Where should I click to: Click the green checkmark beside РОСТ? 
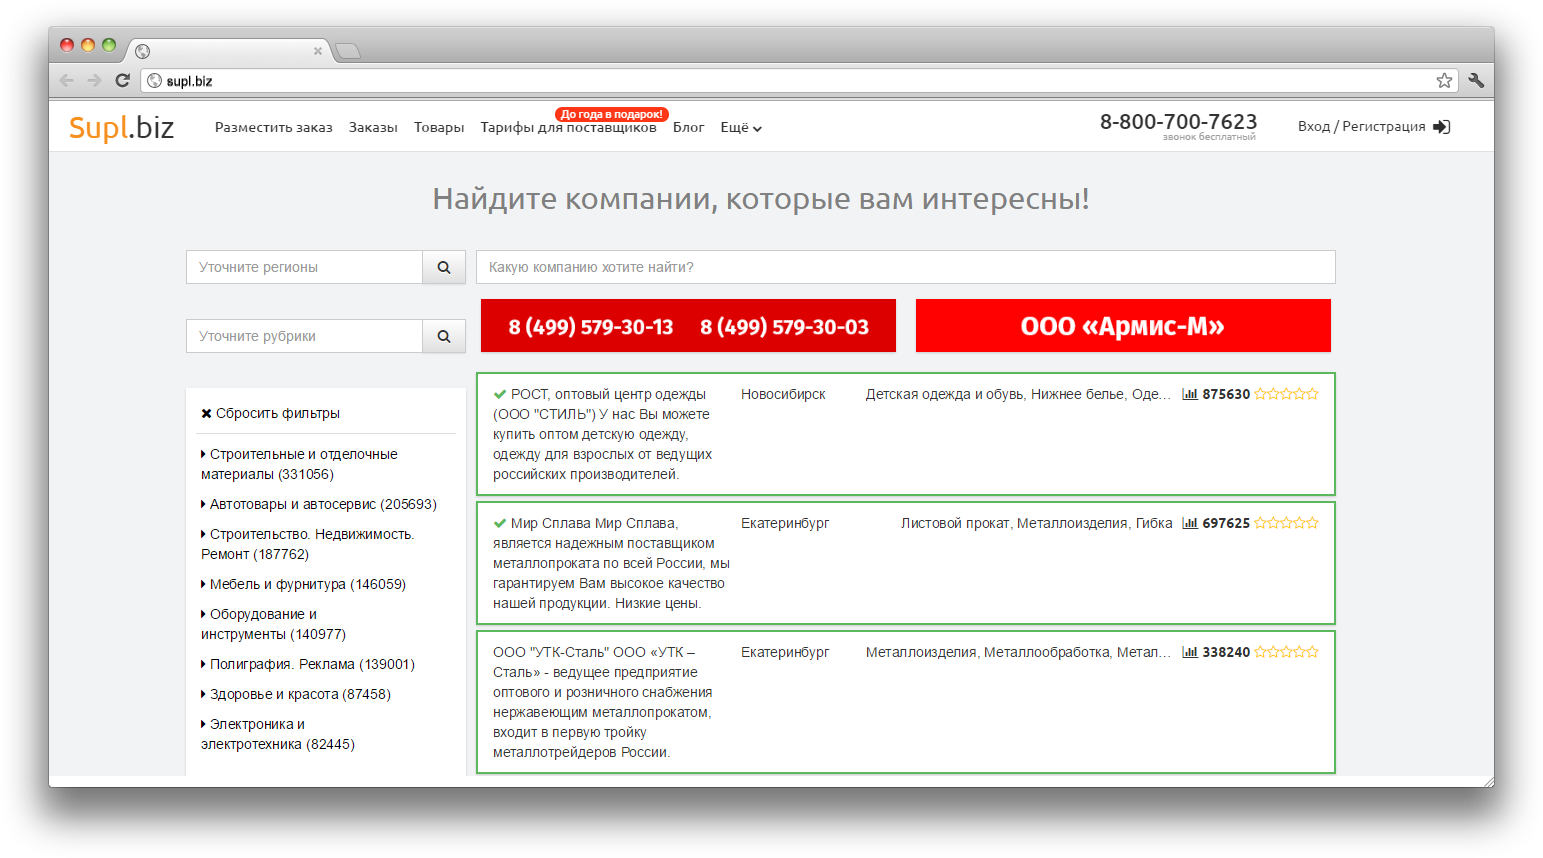click(500, 394)
